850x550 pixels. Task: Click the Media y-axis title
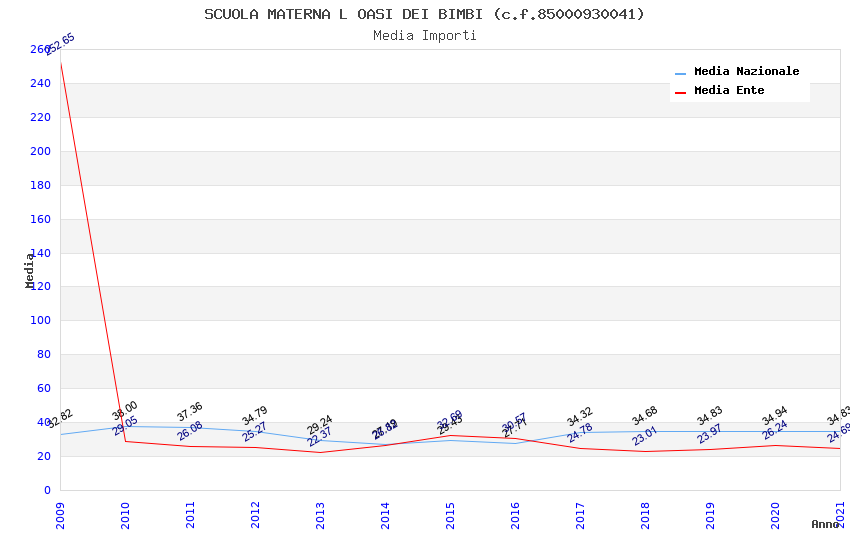tap(29, 270)
